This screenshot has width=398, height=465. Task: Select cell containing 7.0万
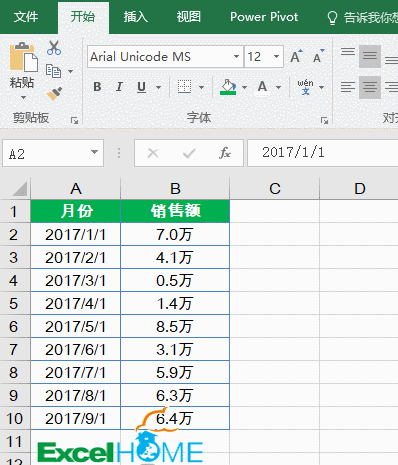click(x=175, y=234)
